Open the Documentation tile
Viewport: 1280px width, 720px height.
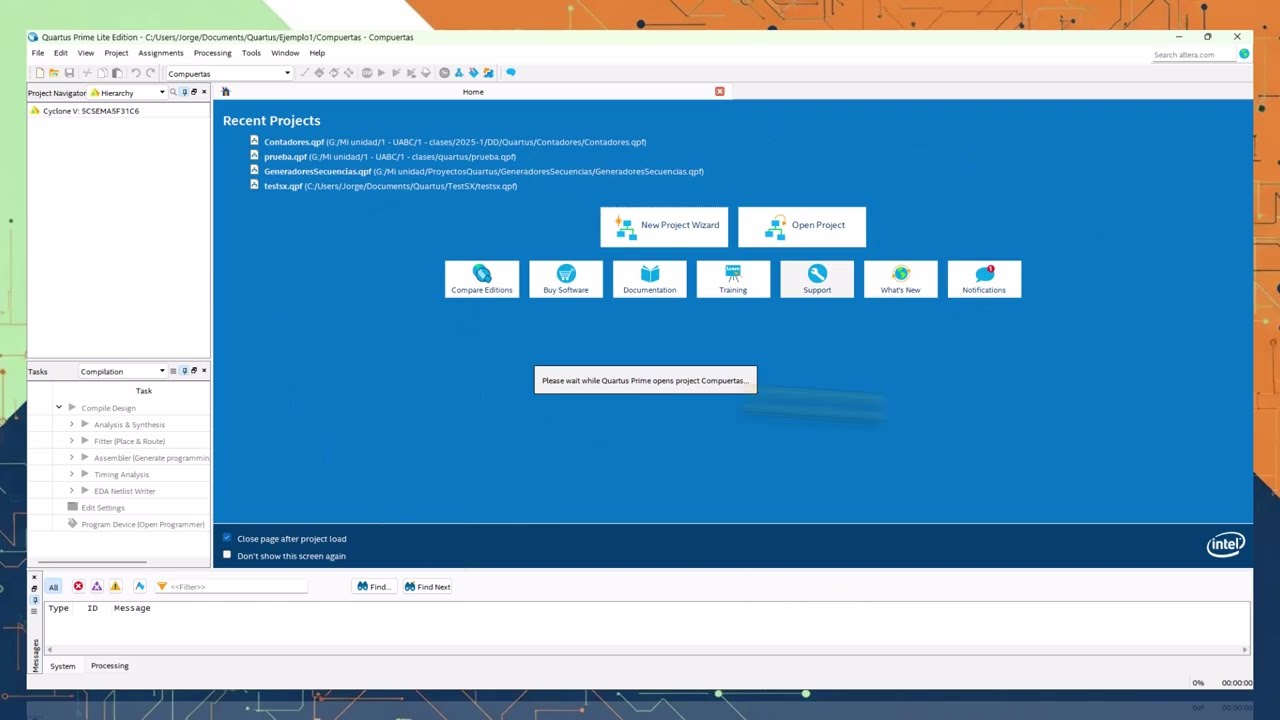(650, 279)
